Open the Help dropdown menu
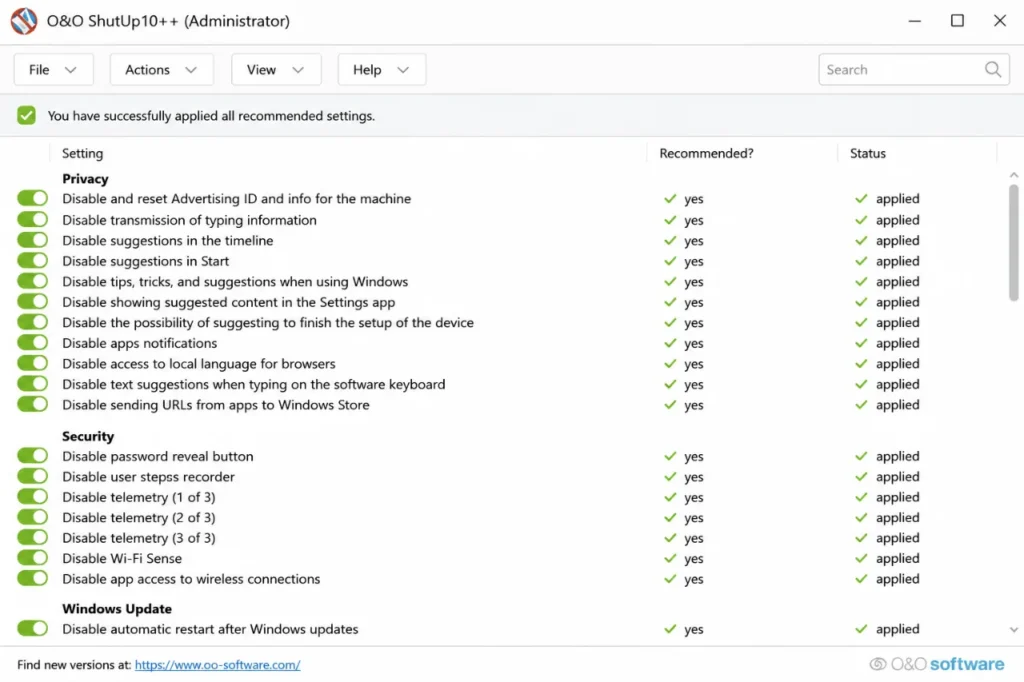This screenshot has height=682, width=1024. (381, 69)
